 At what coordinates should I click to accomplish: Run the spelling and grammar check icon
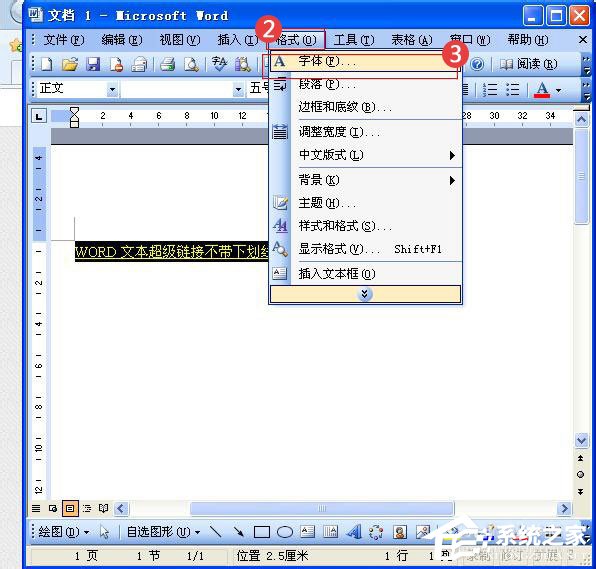pyautogui.click(x=219, y=64)
